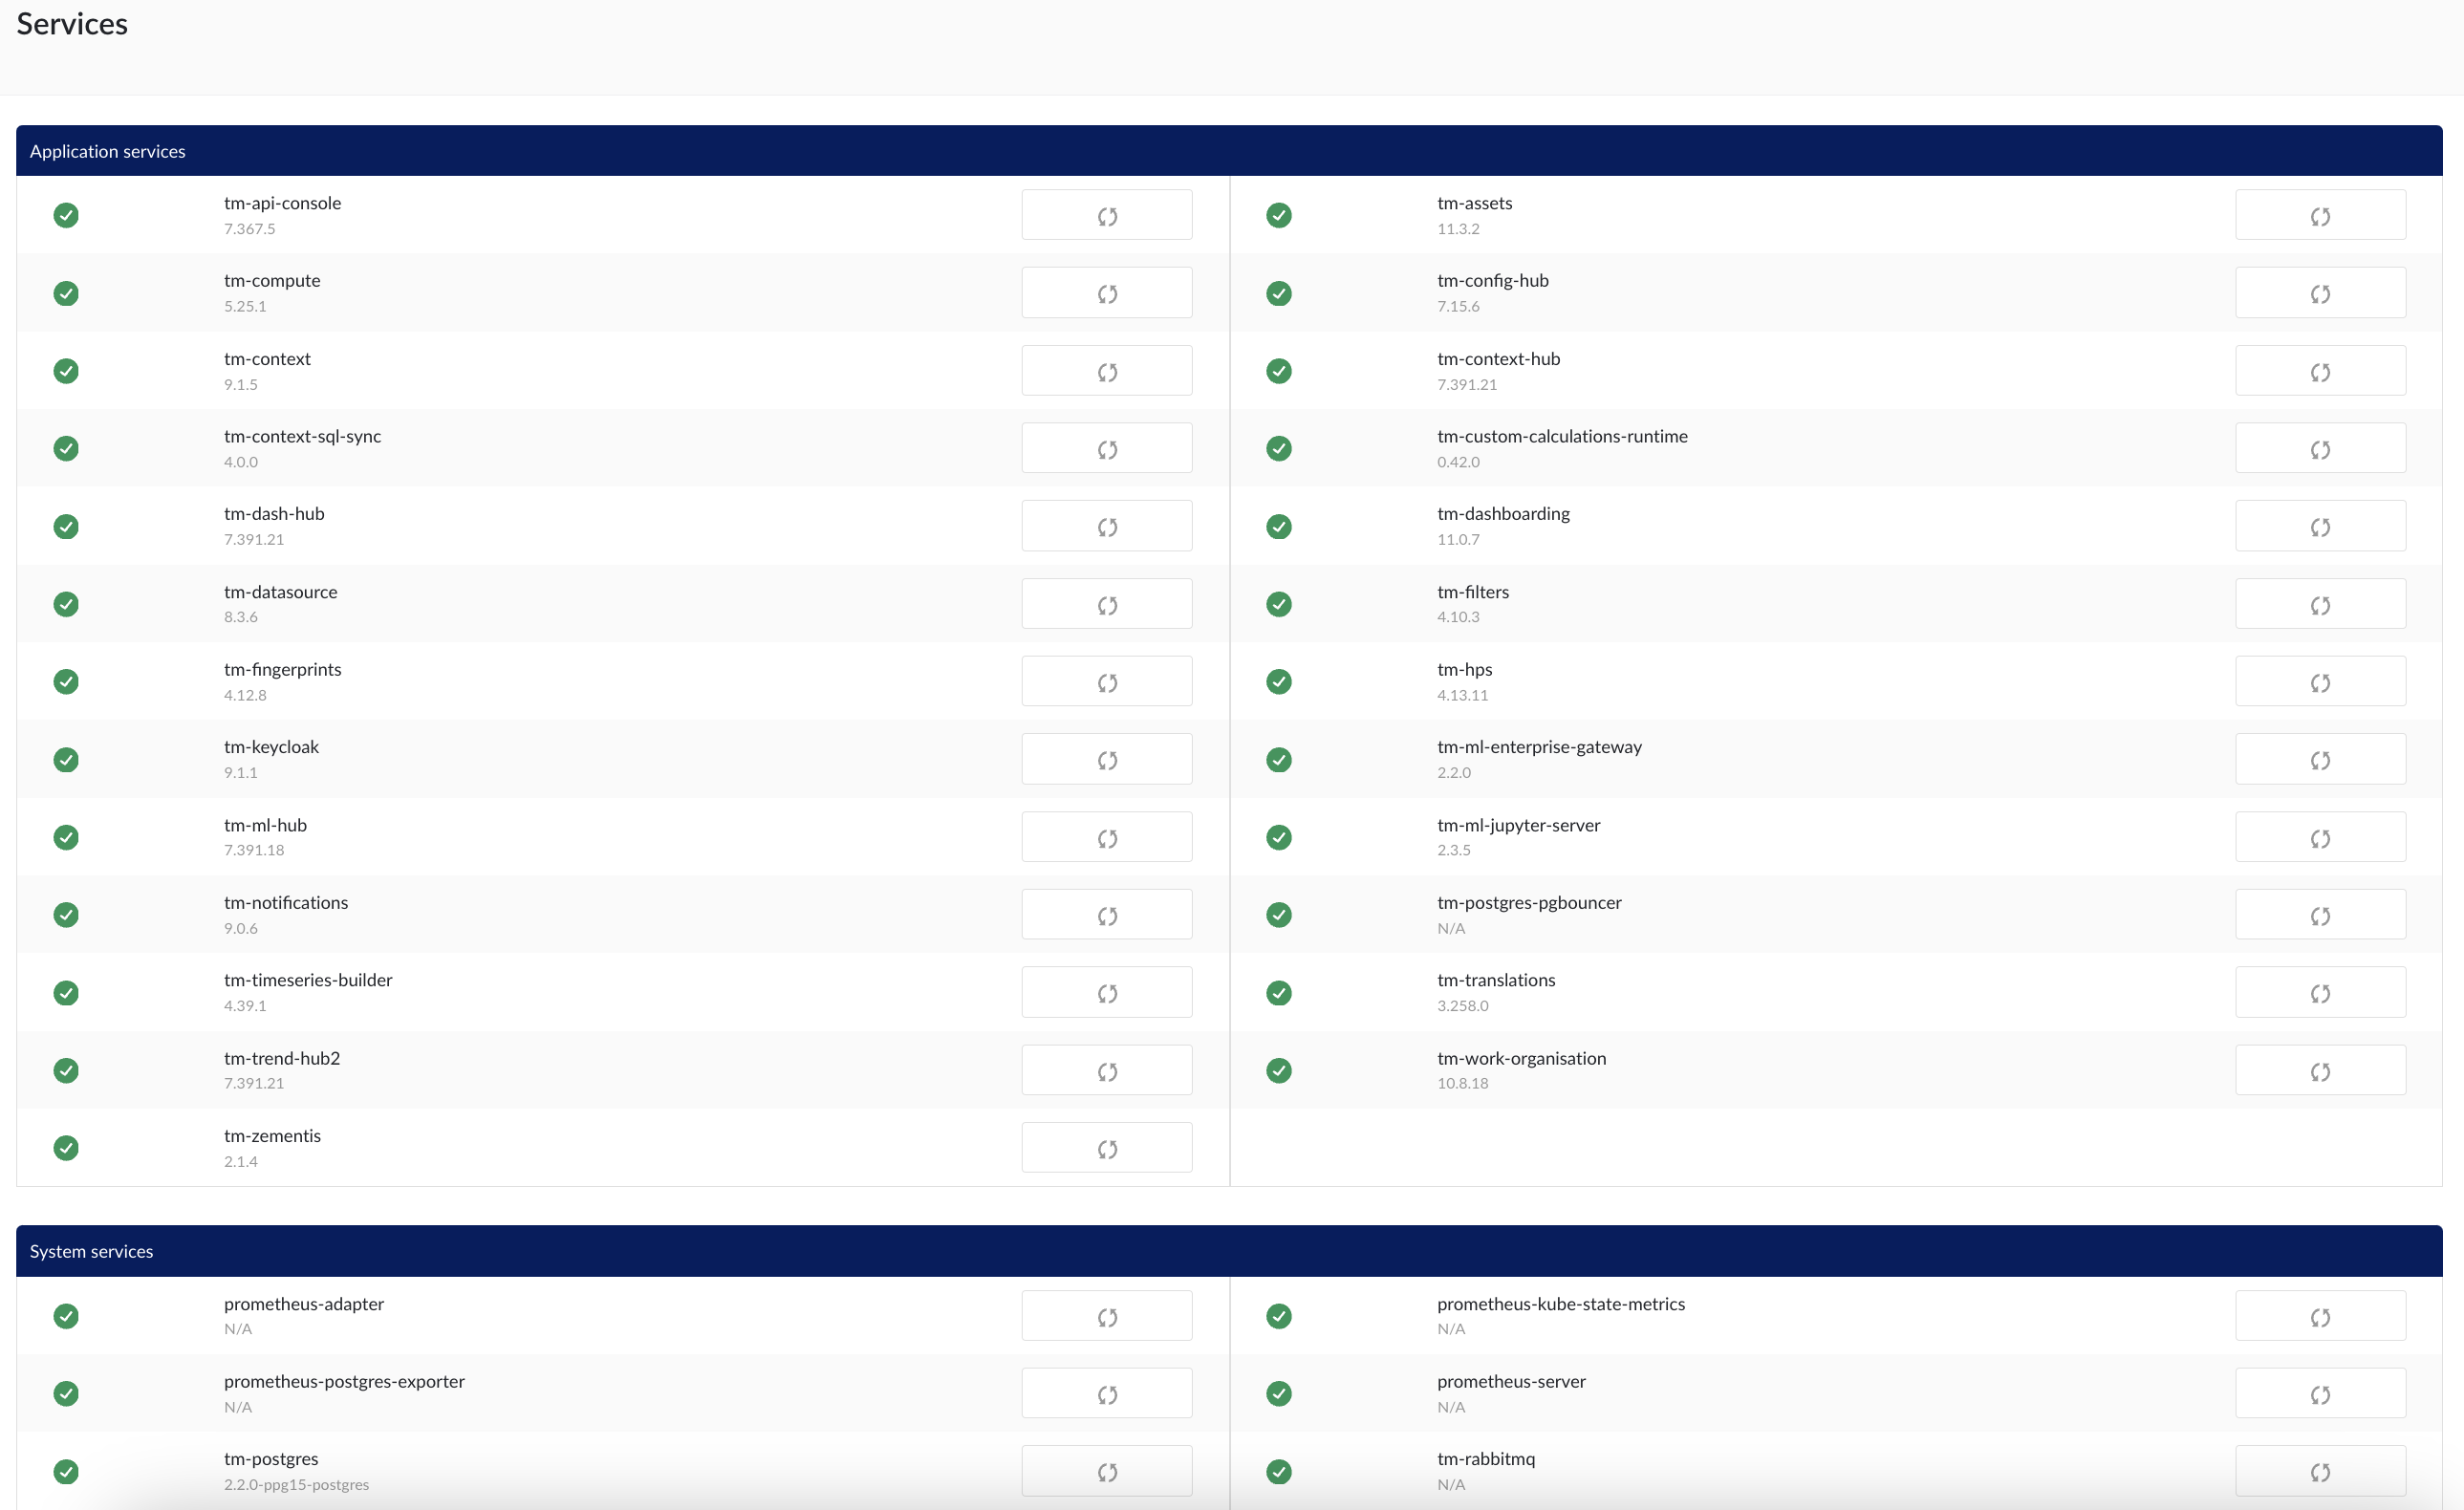Viewport: 2464px width, 1510px height.
Task: Click the tm-ml-jupyter-server name
Action: (1518, 825)
